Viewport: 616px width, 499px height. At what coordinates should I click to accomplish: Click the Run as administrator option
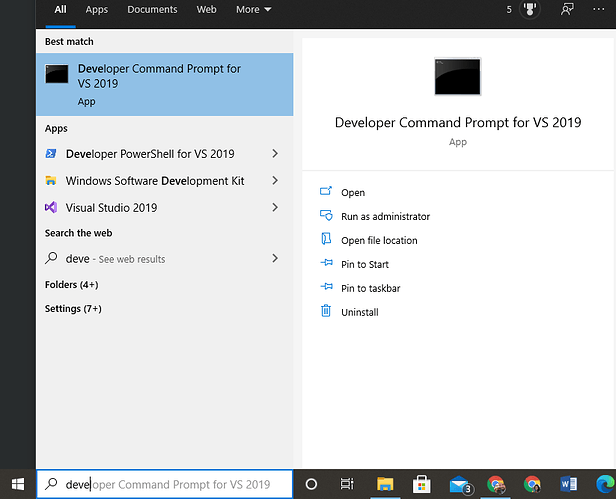click(384, 216)
